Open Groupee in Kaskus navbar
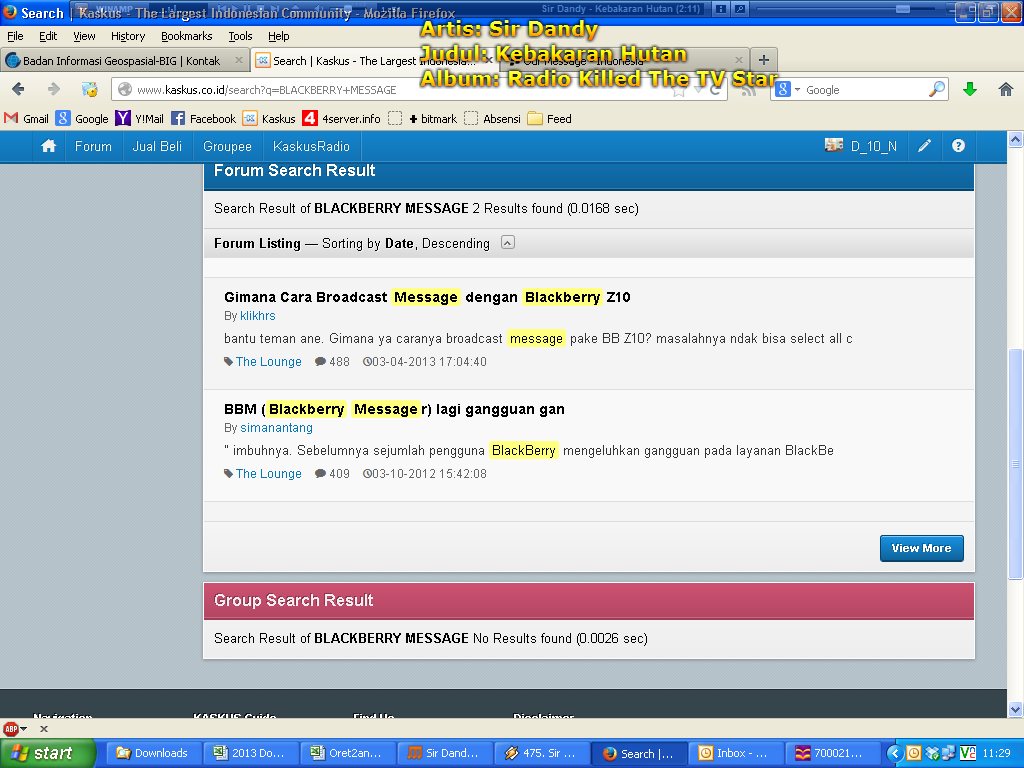The width and height of the screenshot is (1024, 768). [x=227, y=146]
